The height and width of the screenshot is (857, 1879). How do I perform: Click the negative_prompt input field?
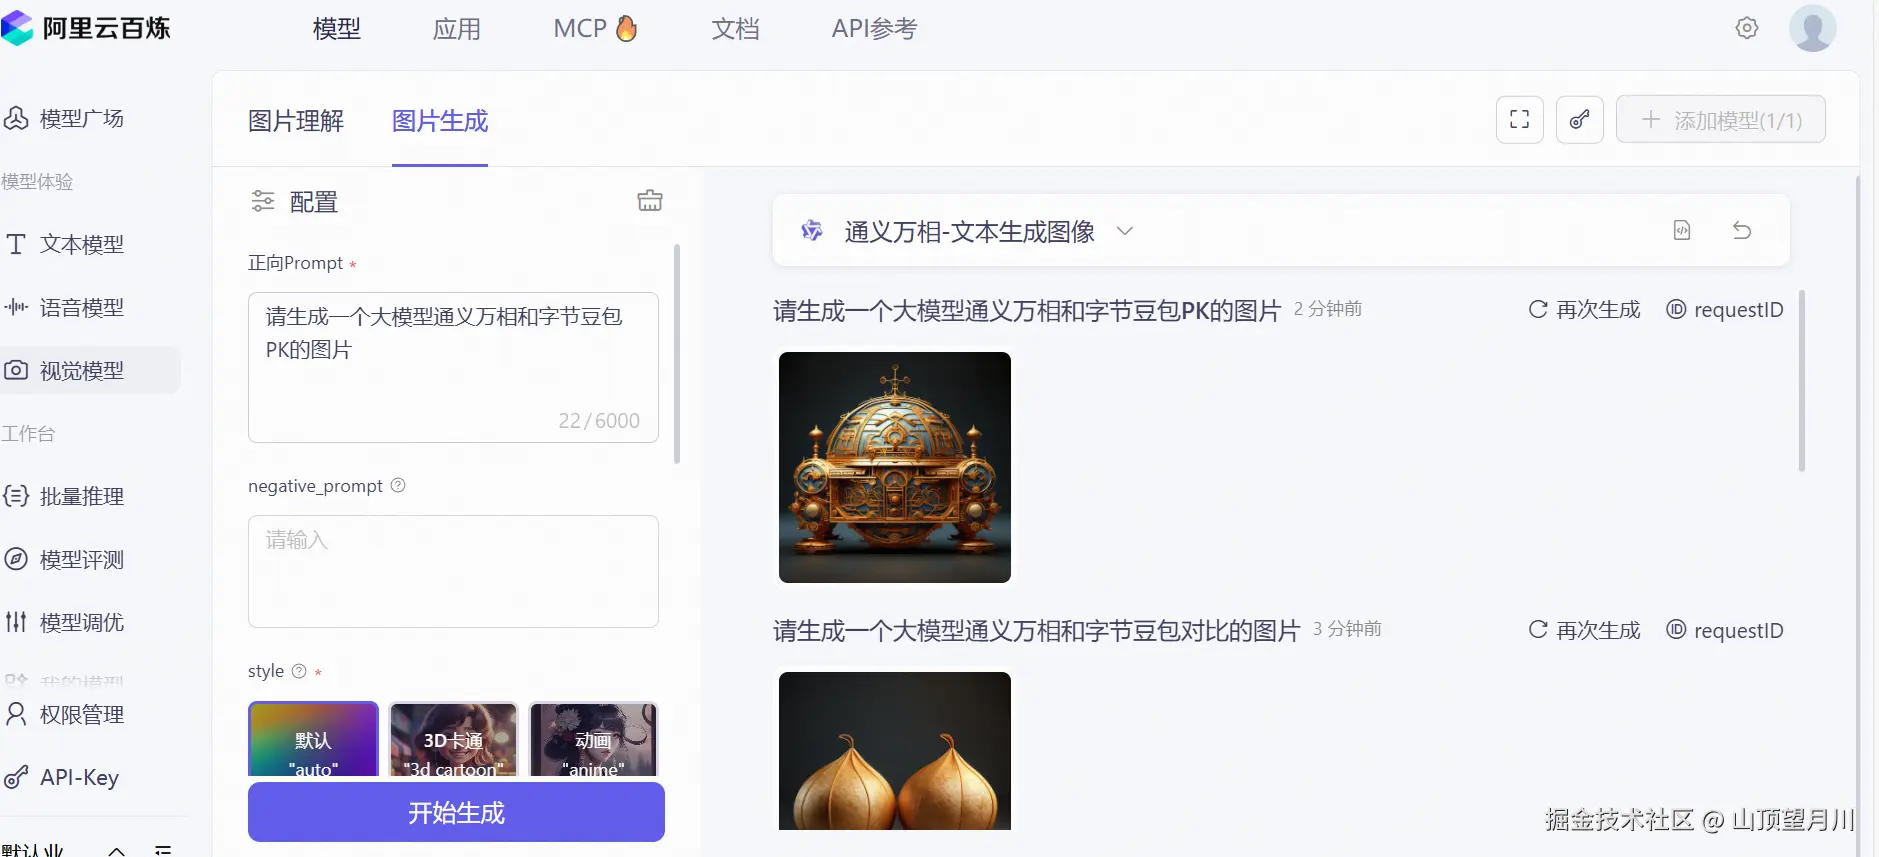[x=453, y=571]
